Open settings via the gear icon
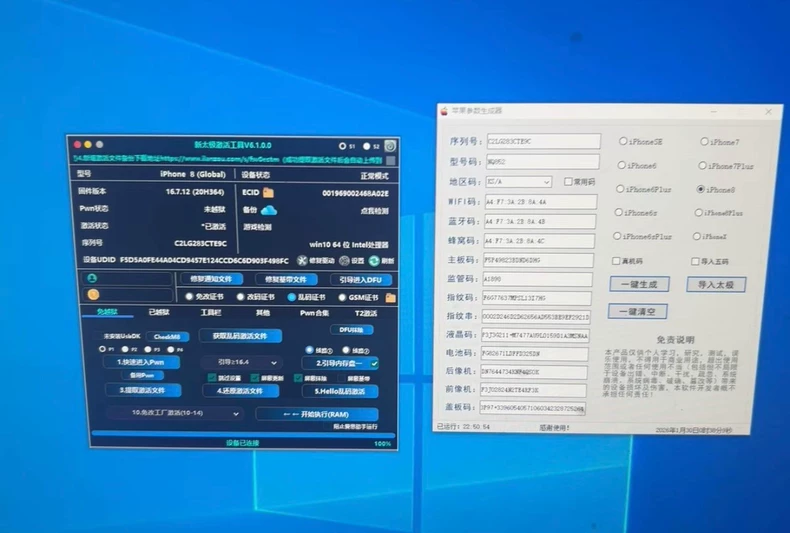 click(345, 260)
